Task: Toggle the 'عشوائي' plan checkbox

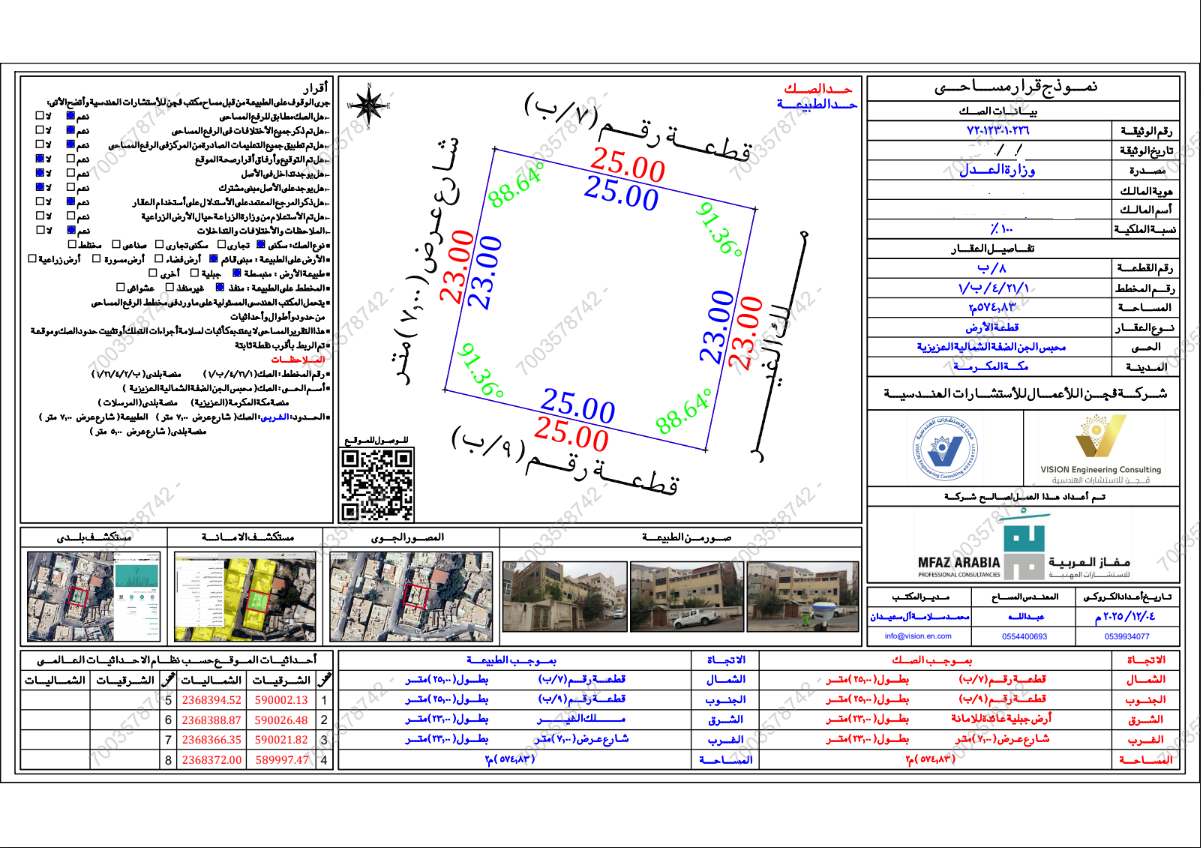Action: tap(120, 287)
